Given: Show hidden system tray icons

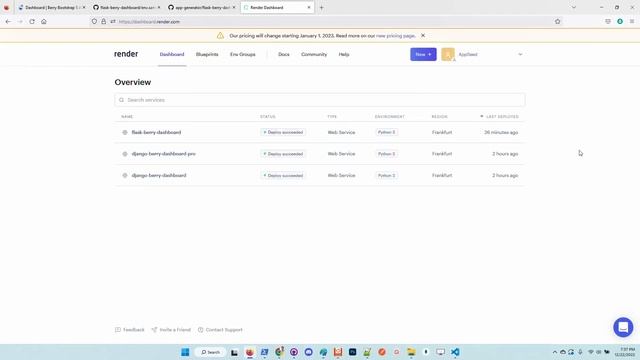Looking at the screenshot, I should coord(555,352).
